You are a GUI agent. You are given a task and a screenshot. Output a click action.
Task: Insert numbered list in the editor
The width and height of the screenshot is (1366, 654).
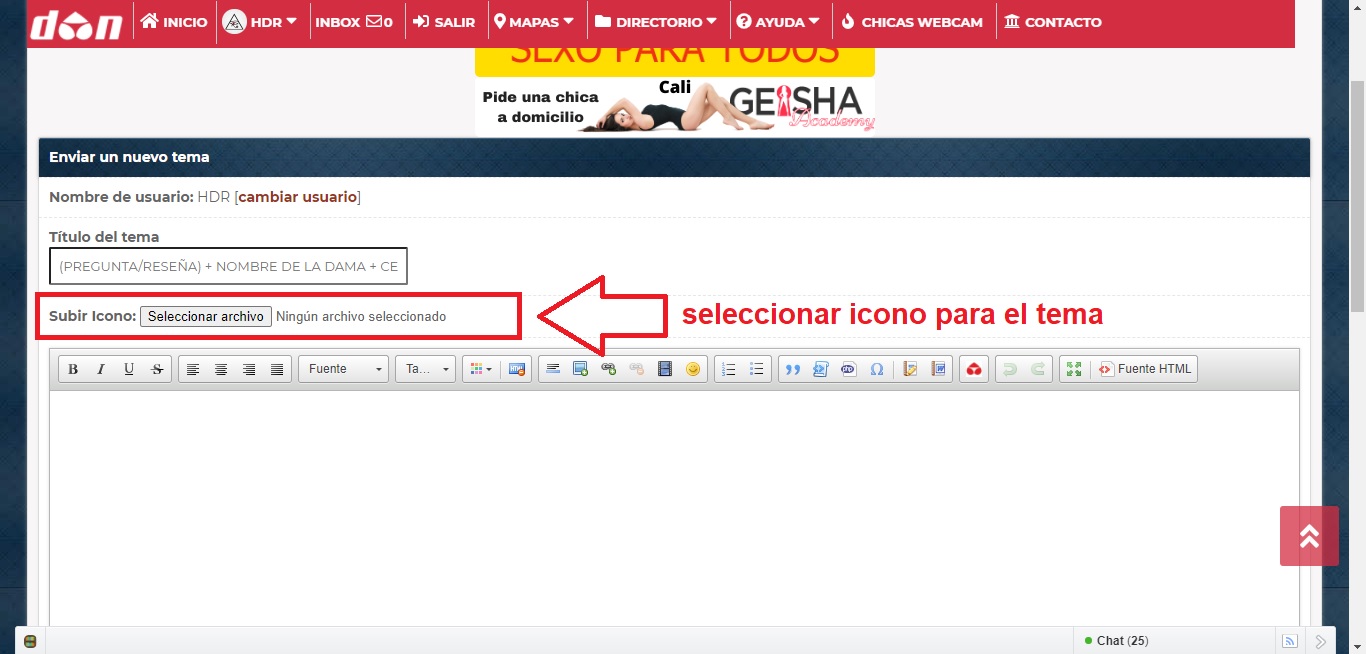pyautogui.click(x=729, y=369)
